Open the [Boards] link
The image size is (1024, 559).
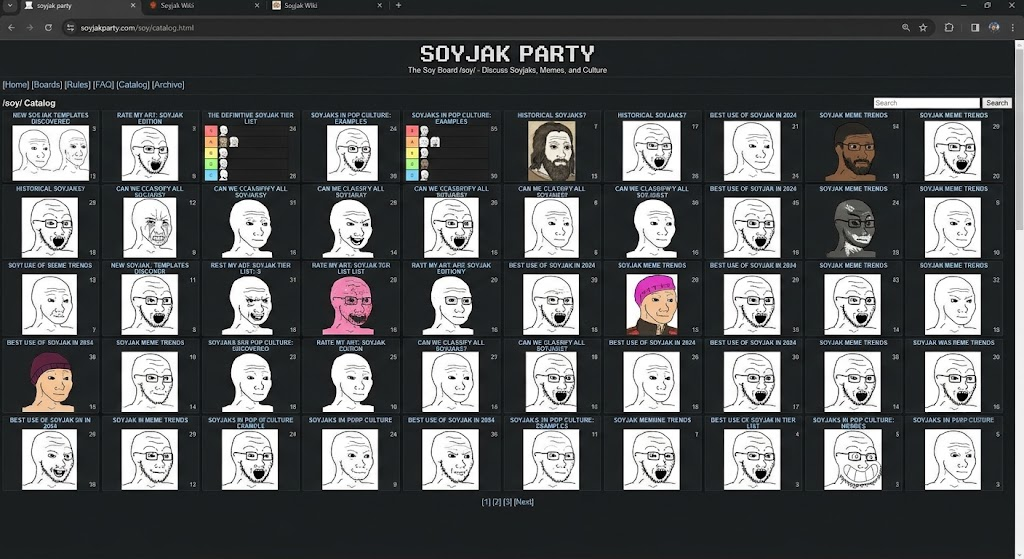(47, 85)
